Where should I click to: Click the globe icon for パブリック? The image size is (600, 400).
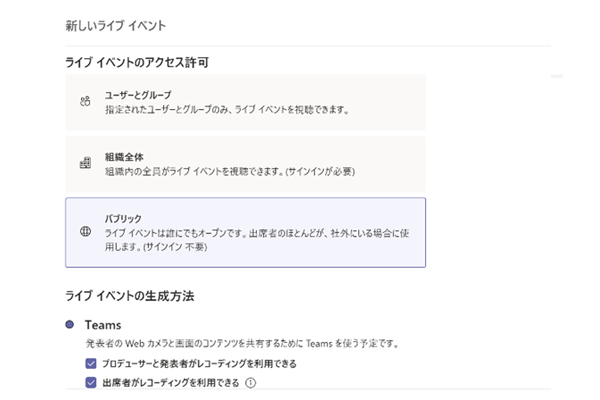[x=85, y=231]
